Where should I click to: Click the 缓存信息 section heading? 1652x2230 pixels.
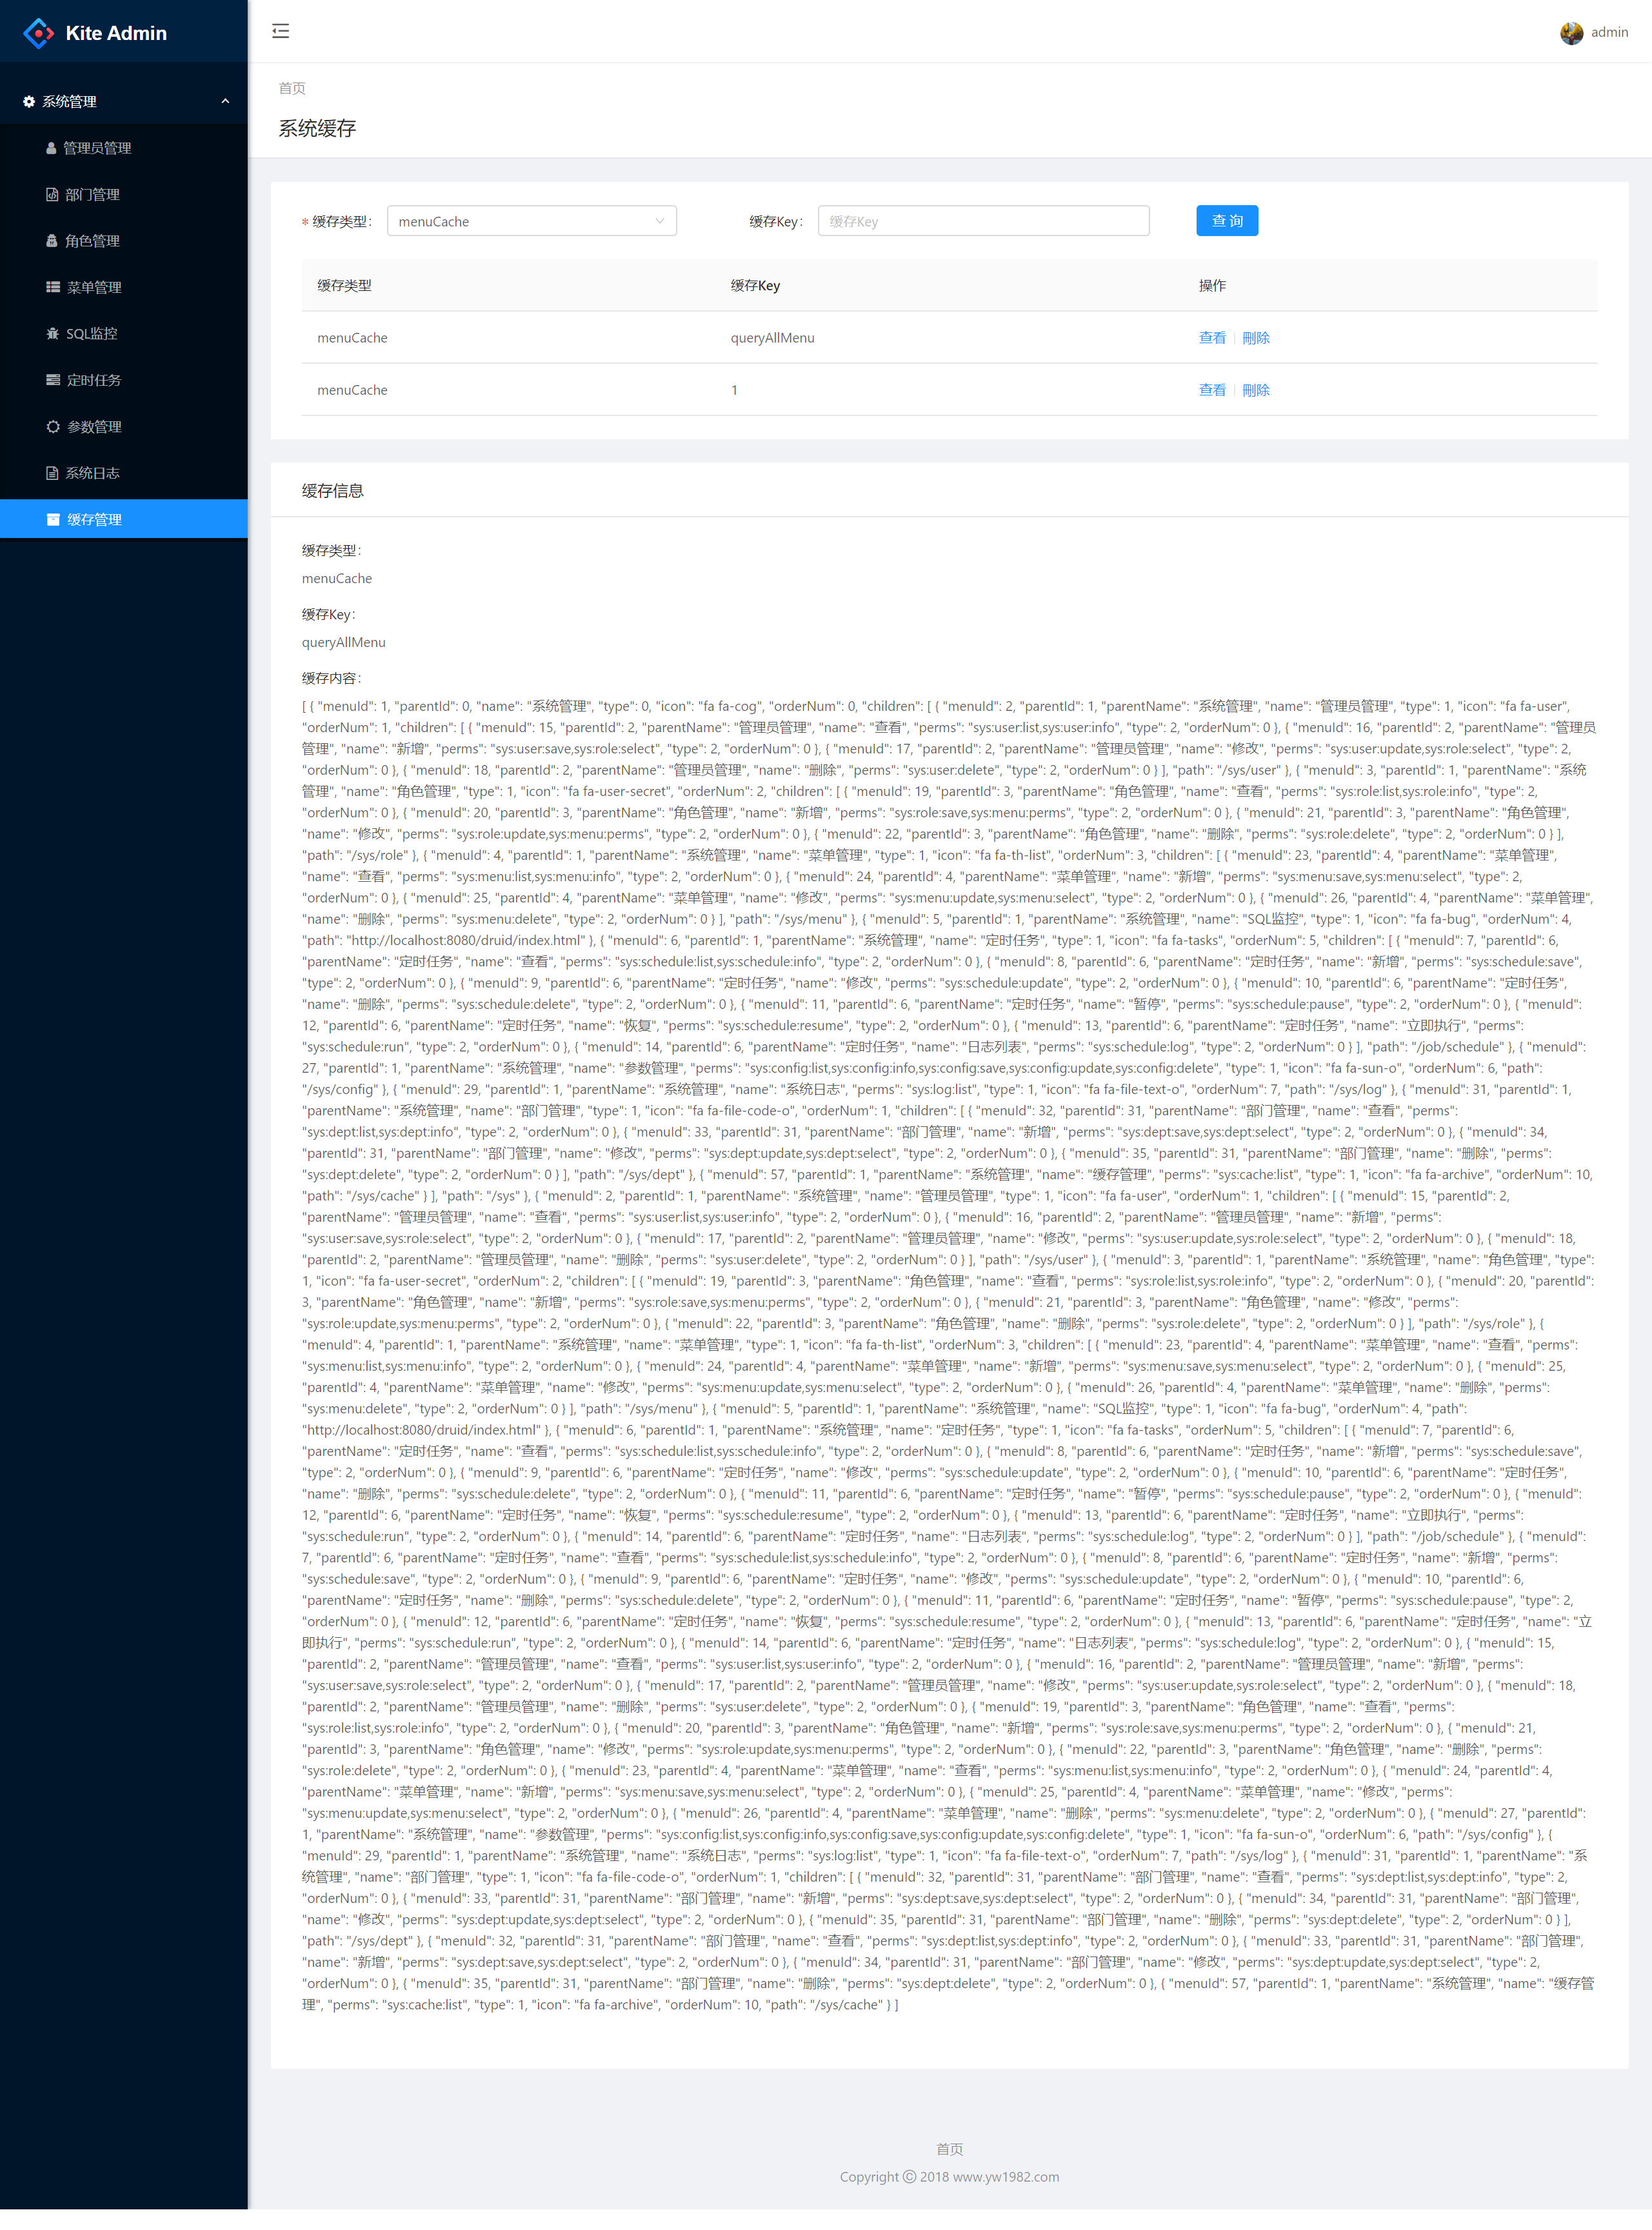[x=333, y=490]
